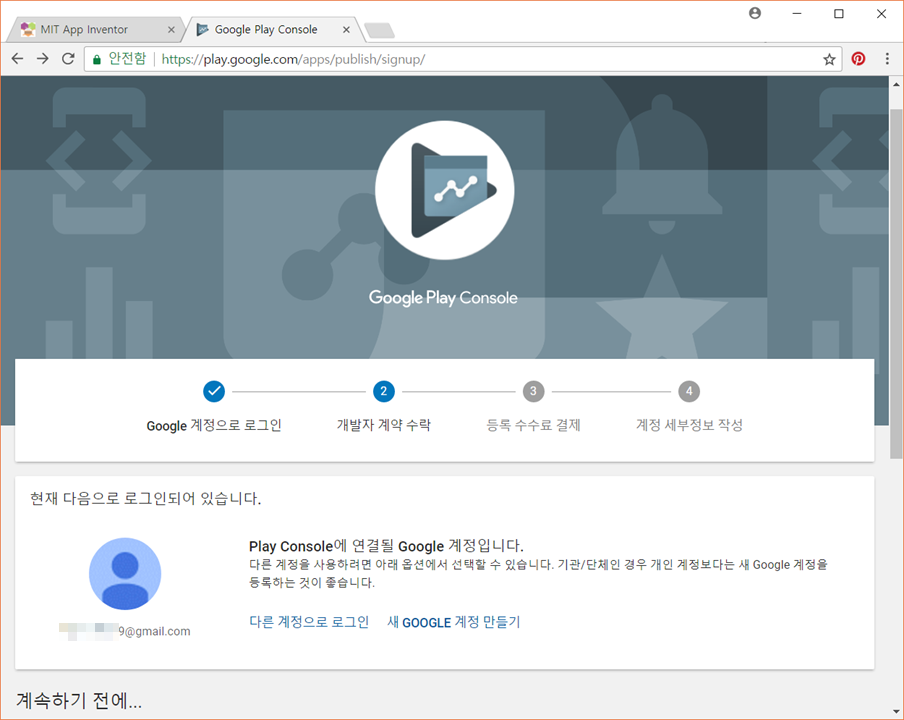
Task: Switch to the MIT App Inventor tab
Action: click(95, 29)
